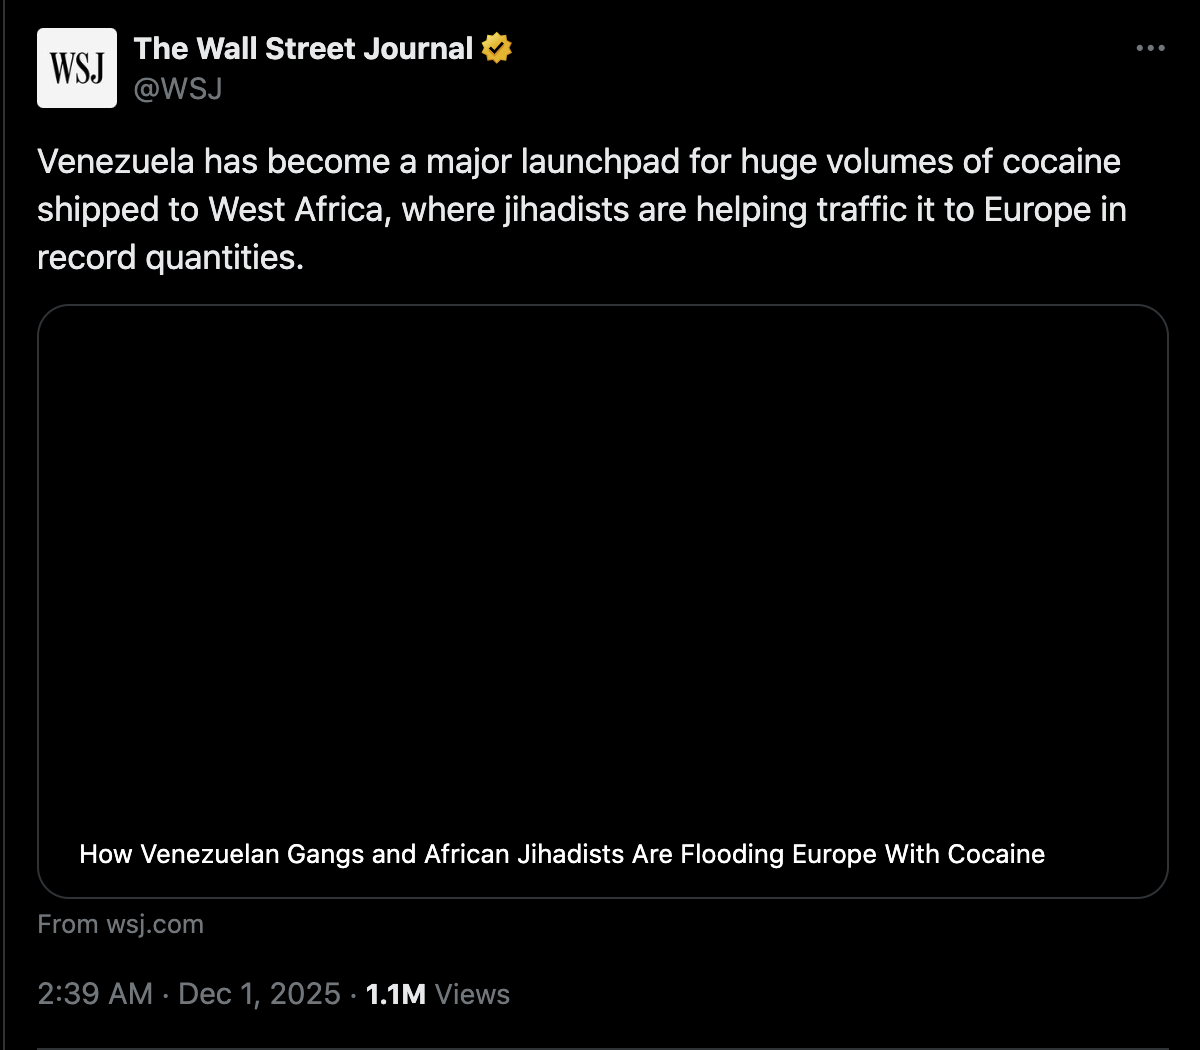
Task: Open the three-dot more options menu
Action: pyautogui.click(x=1150, y=48)
